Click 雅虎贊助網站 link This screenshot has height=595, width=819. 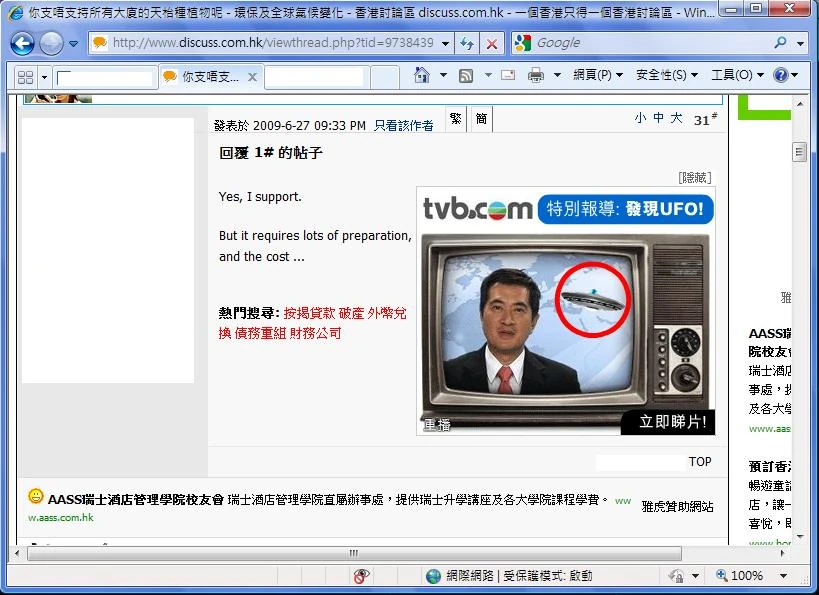pyautogui.click(x=677, y=506)
